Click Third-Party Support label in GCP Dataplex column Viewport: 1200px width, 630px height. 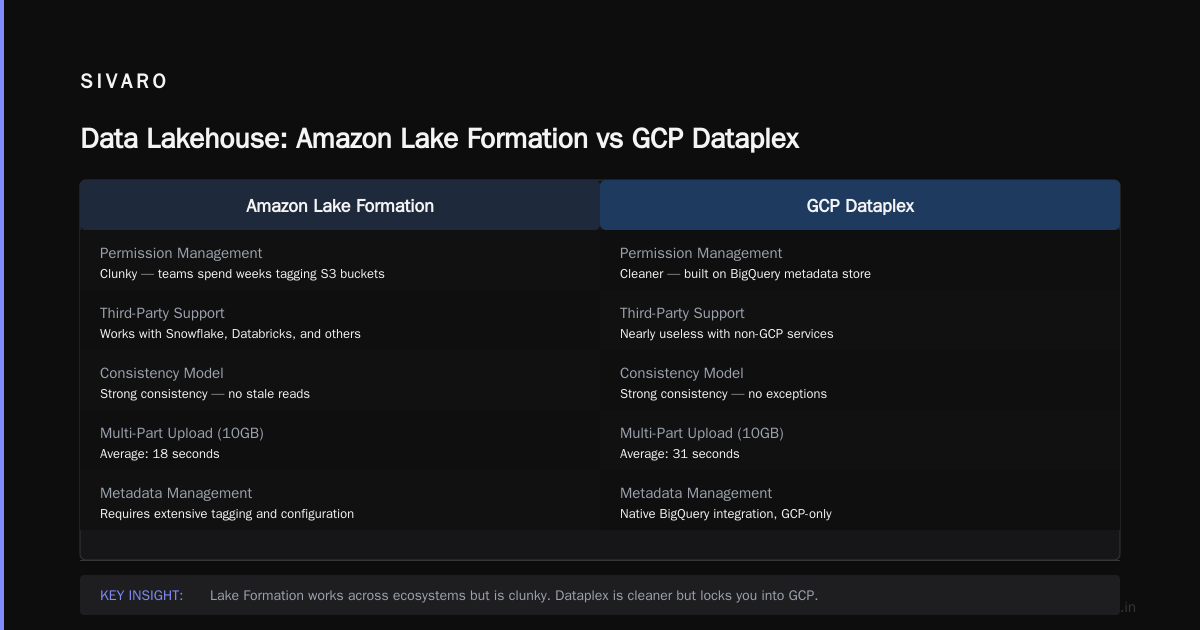pyautogui.click(x=682, y=313)
